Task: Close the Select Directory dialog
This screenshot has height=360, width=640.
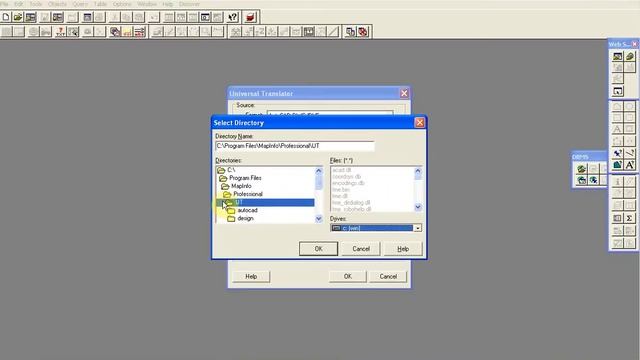Action: point(419,122)
